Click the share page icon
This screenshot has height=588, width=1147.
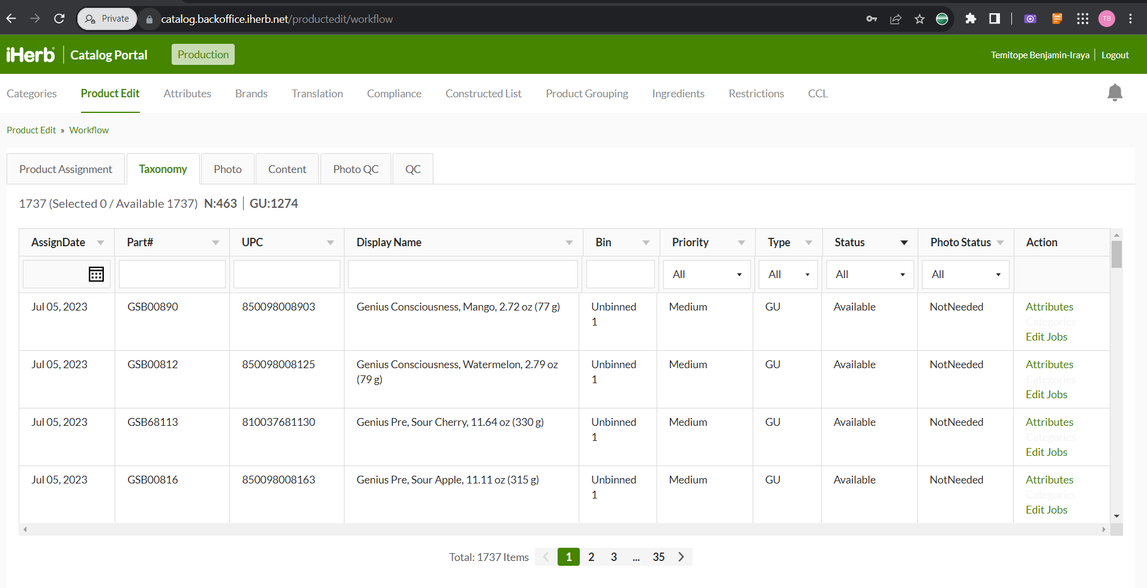(x=895, y=19)
